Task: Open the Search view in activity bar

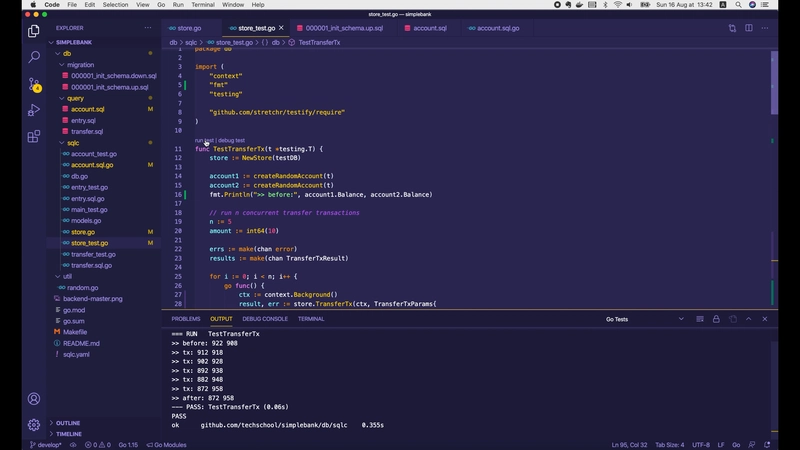Action: [x=33, y=57]
